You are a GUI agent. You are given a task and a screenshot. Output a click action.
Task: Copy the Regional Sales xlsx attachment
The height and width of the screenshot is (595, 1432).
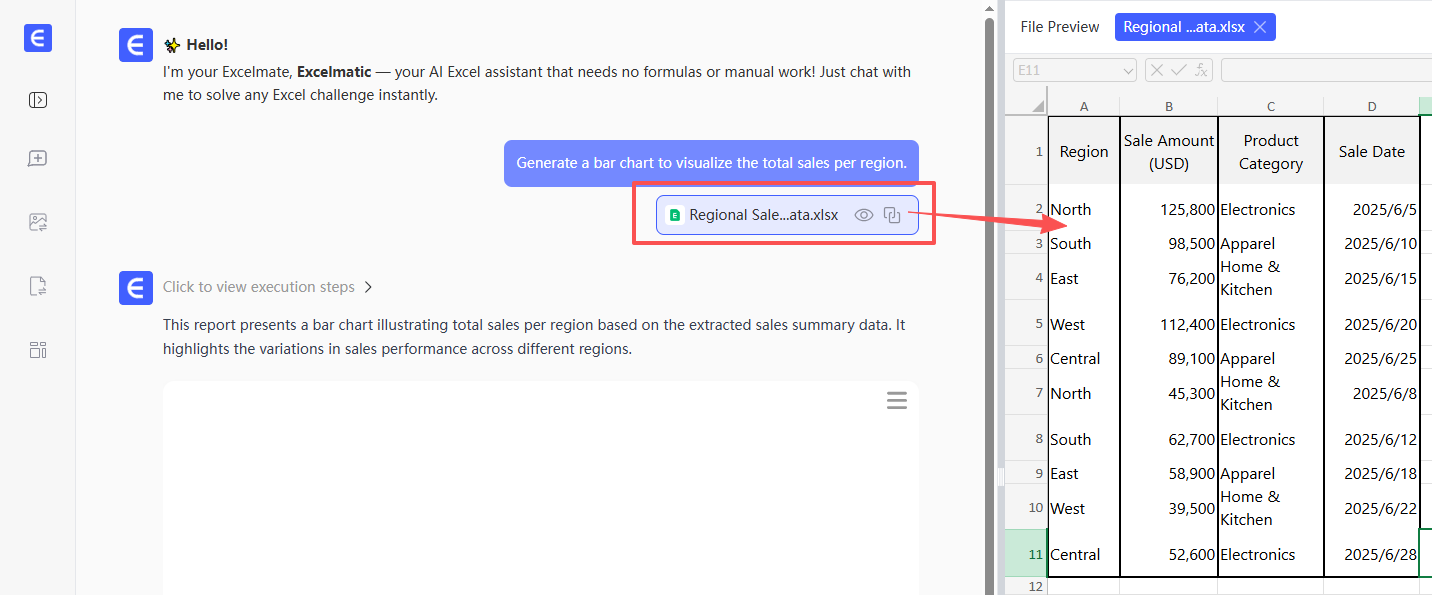(893, 215)
